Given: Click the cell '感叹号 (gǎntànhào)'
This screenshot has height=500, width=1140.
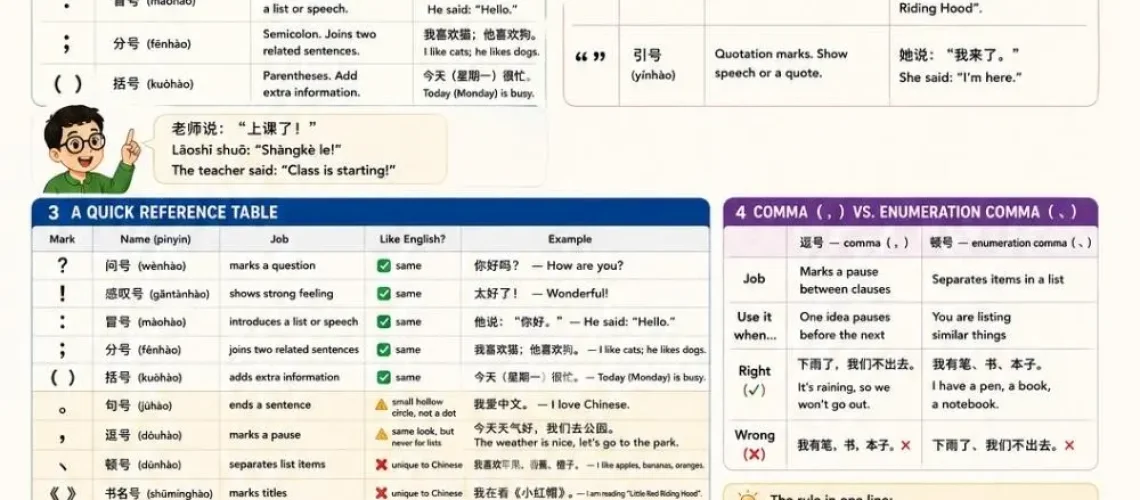Looking at the screenshot, I should click(157, 294).
